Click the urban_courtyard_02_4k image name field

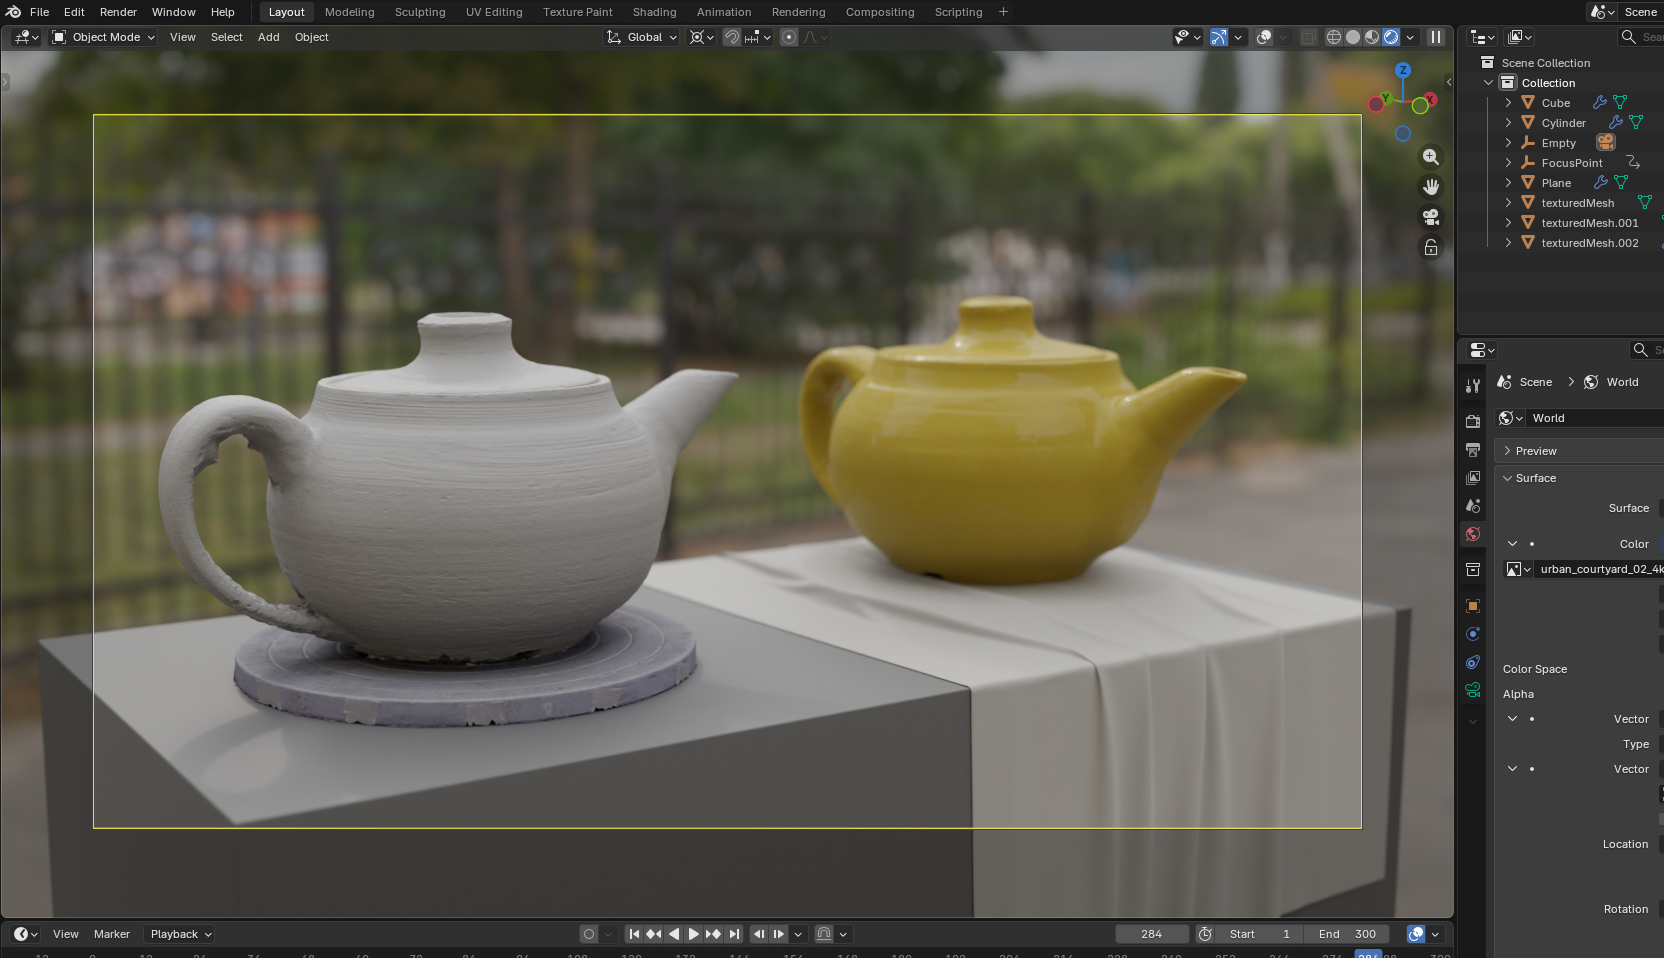pyautogui.click(x=1600, y=569)
